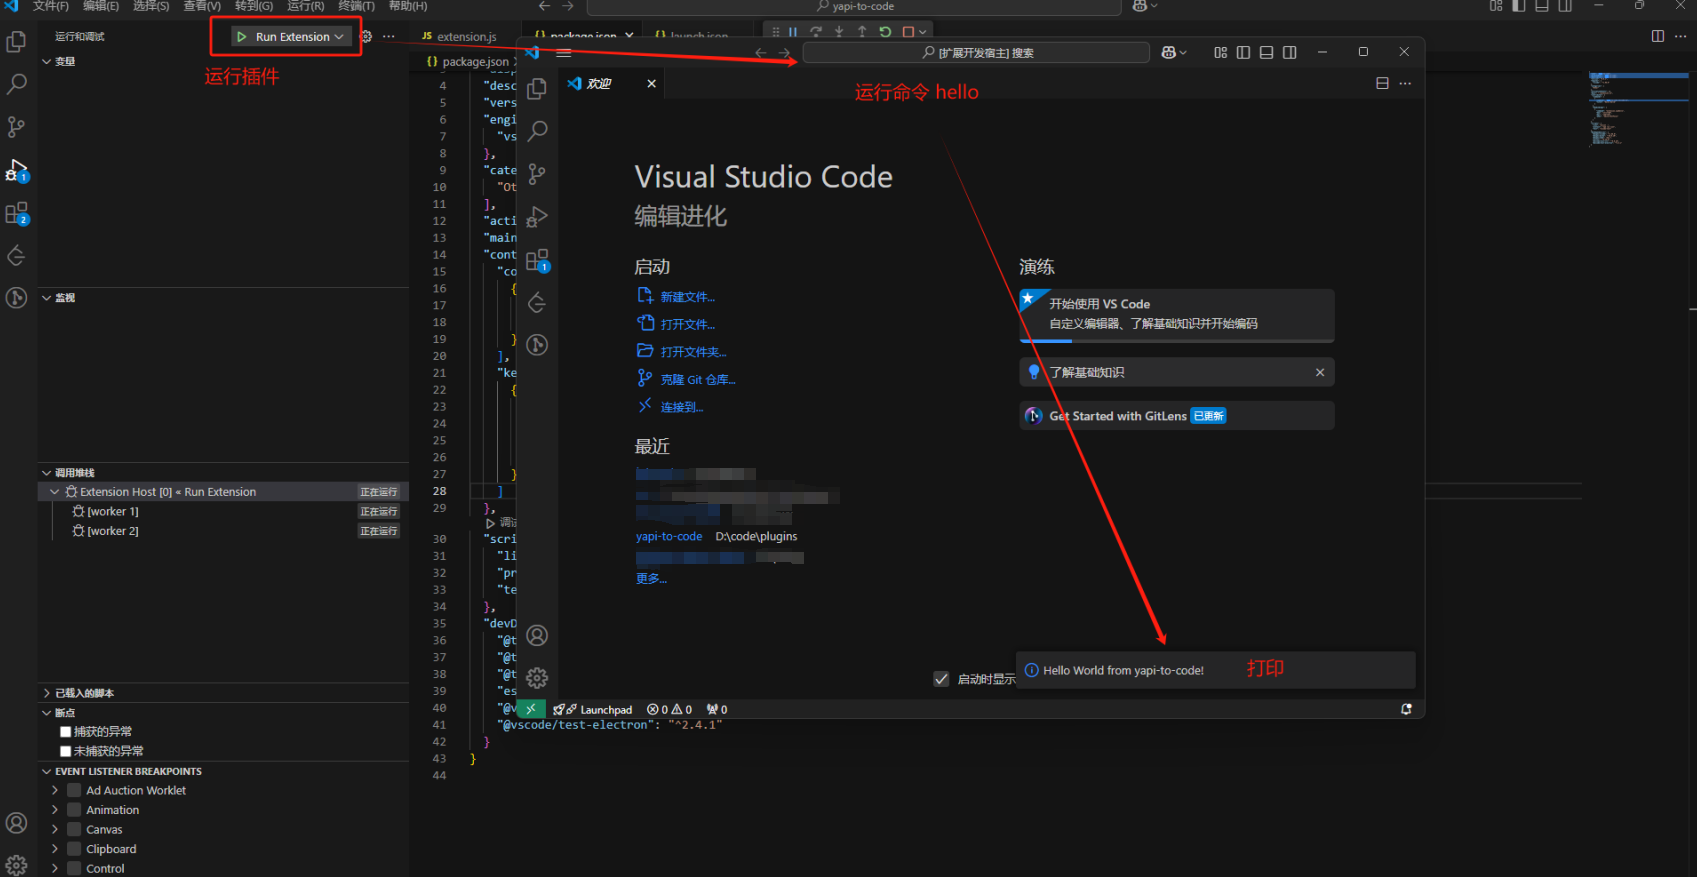Open Search in the back window activity bar

click(x=17, y=84)
